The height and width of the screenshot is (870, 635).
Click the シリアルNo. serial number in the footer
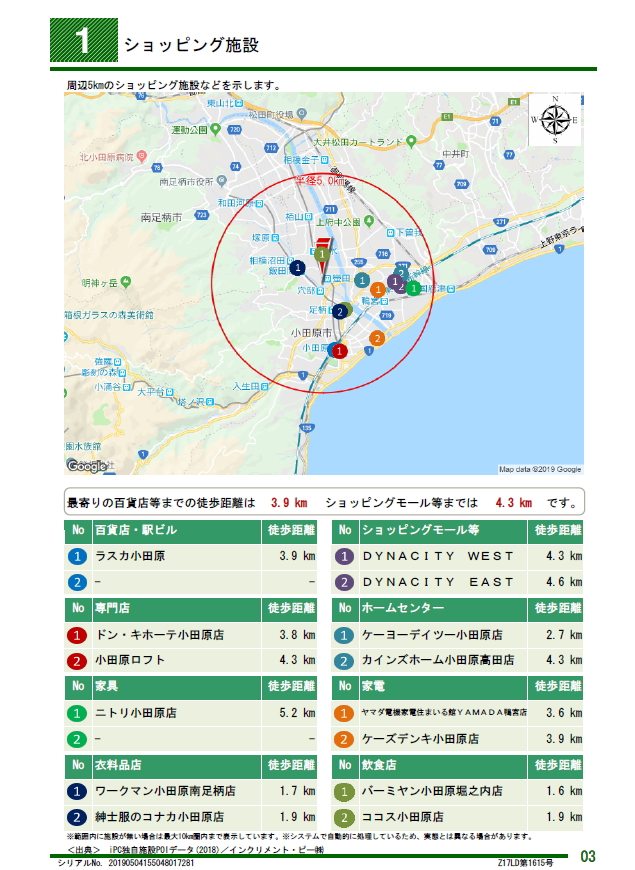[x=126, y=863]
